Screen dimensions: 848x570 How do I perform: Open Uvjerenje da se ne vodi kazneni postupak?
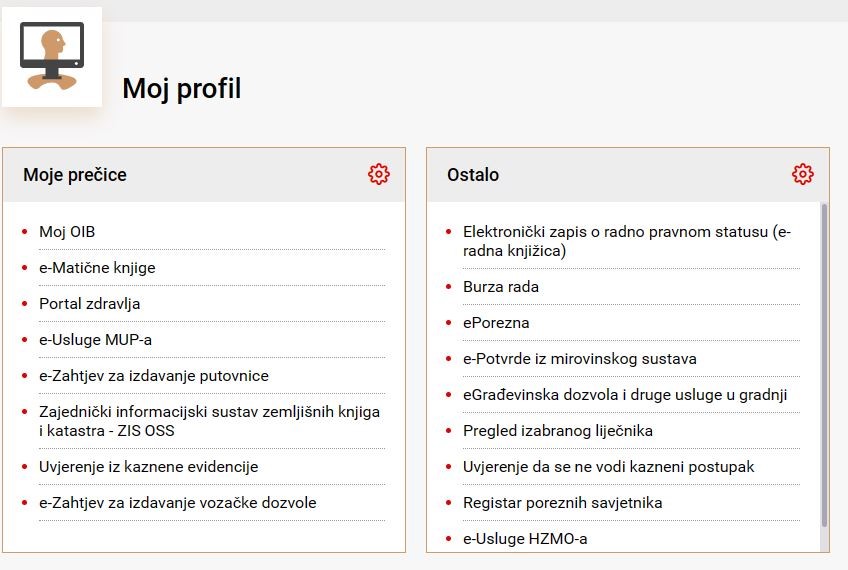(608, 467)
